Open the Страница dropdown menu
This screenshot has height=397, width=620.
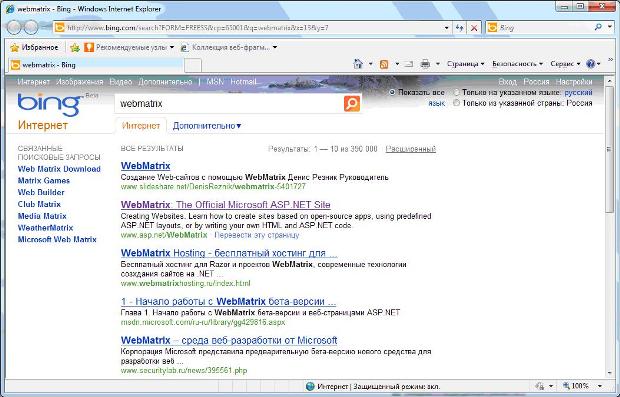click(x=465, y=64)
